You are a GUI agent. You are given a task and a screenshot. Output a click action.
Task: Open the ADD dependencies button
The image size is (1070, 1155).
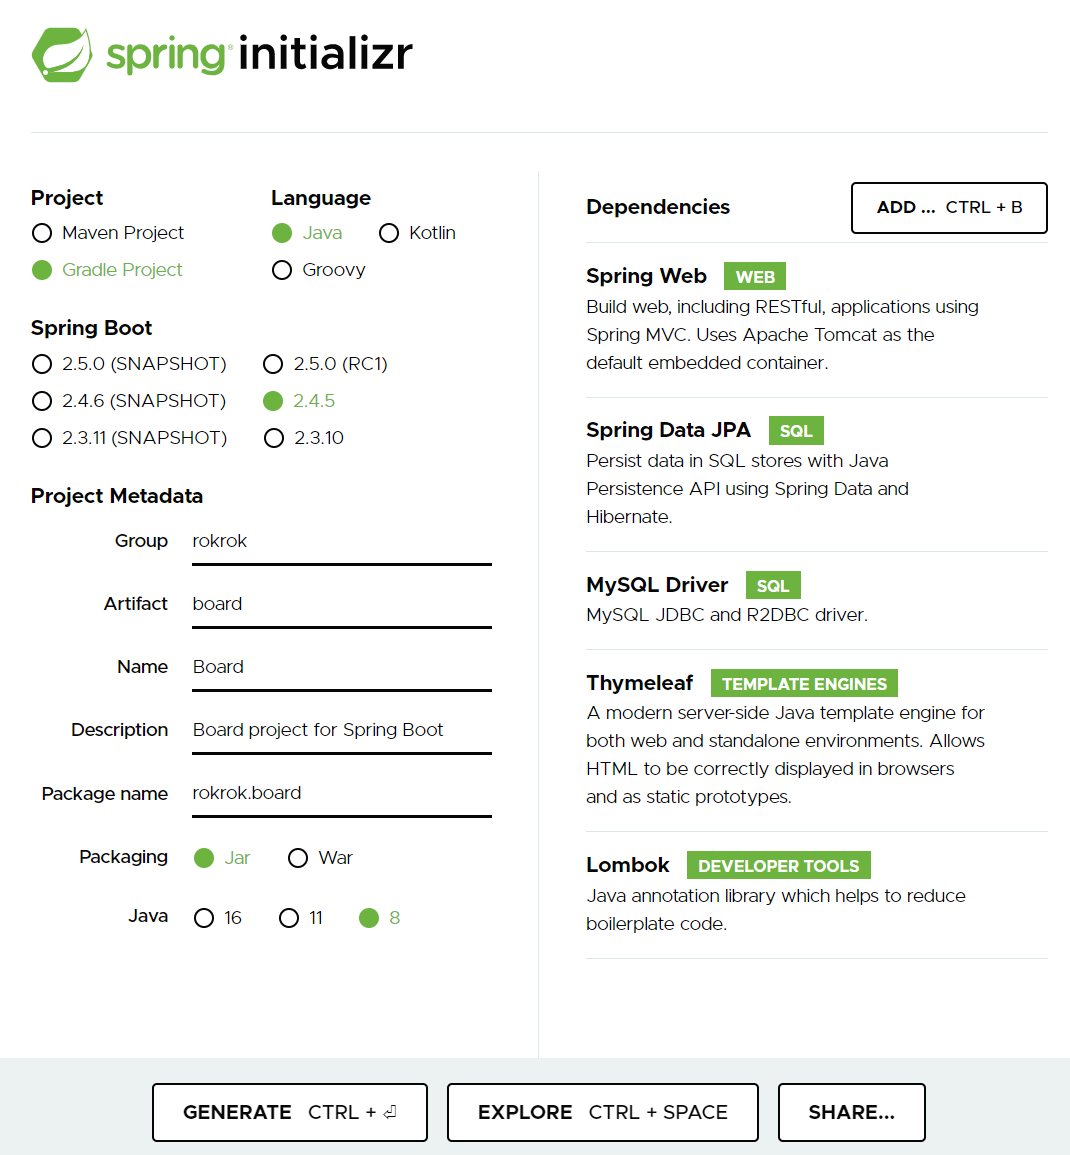(949, 208)
